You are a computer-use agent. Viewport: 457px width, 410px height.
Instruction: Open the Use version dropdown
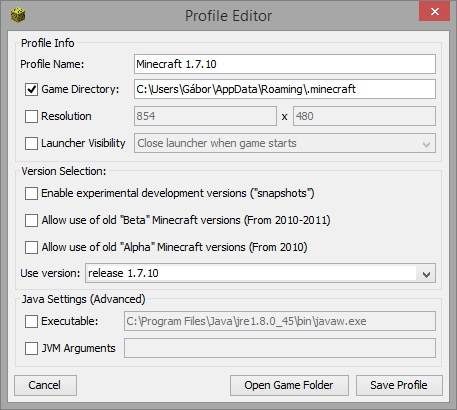pyautogui.click(x=426, y=273)
